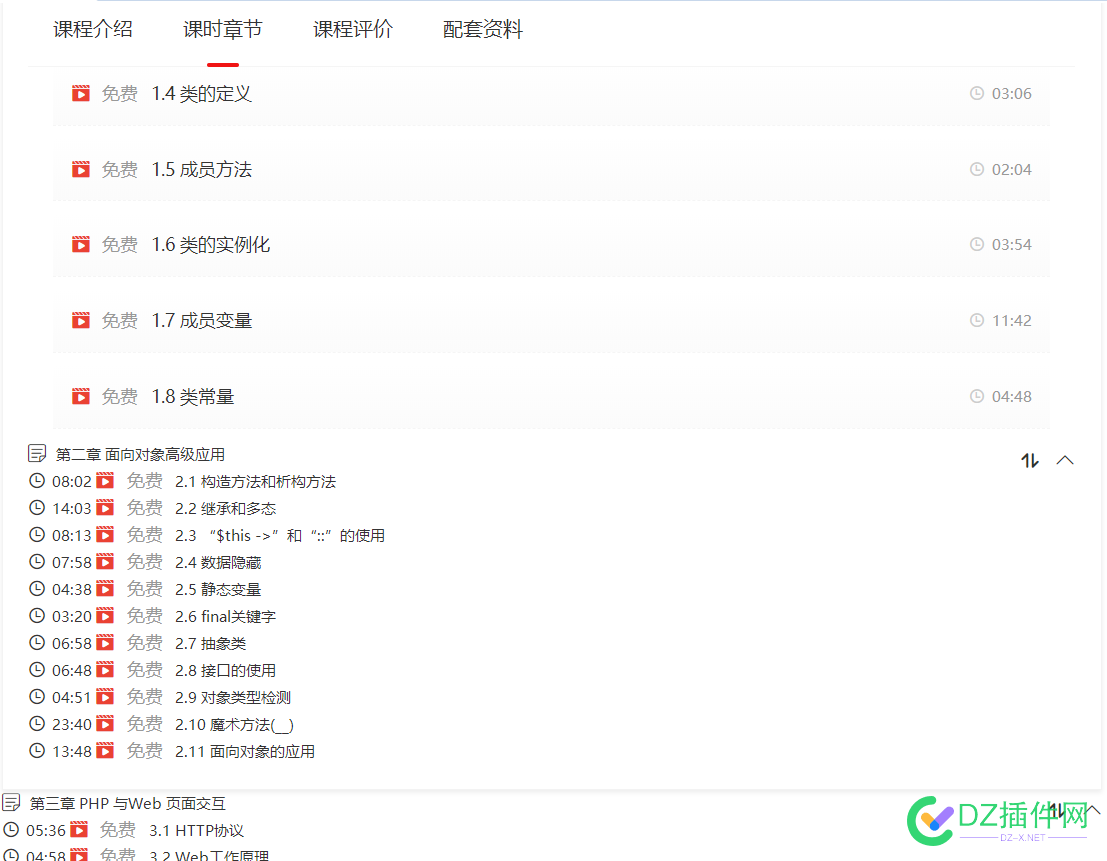Click video icon beside 2.7 抽象类
The image size is (1107, 861).
point(105,643)
